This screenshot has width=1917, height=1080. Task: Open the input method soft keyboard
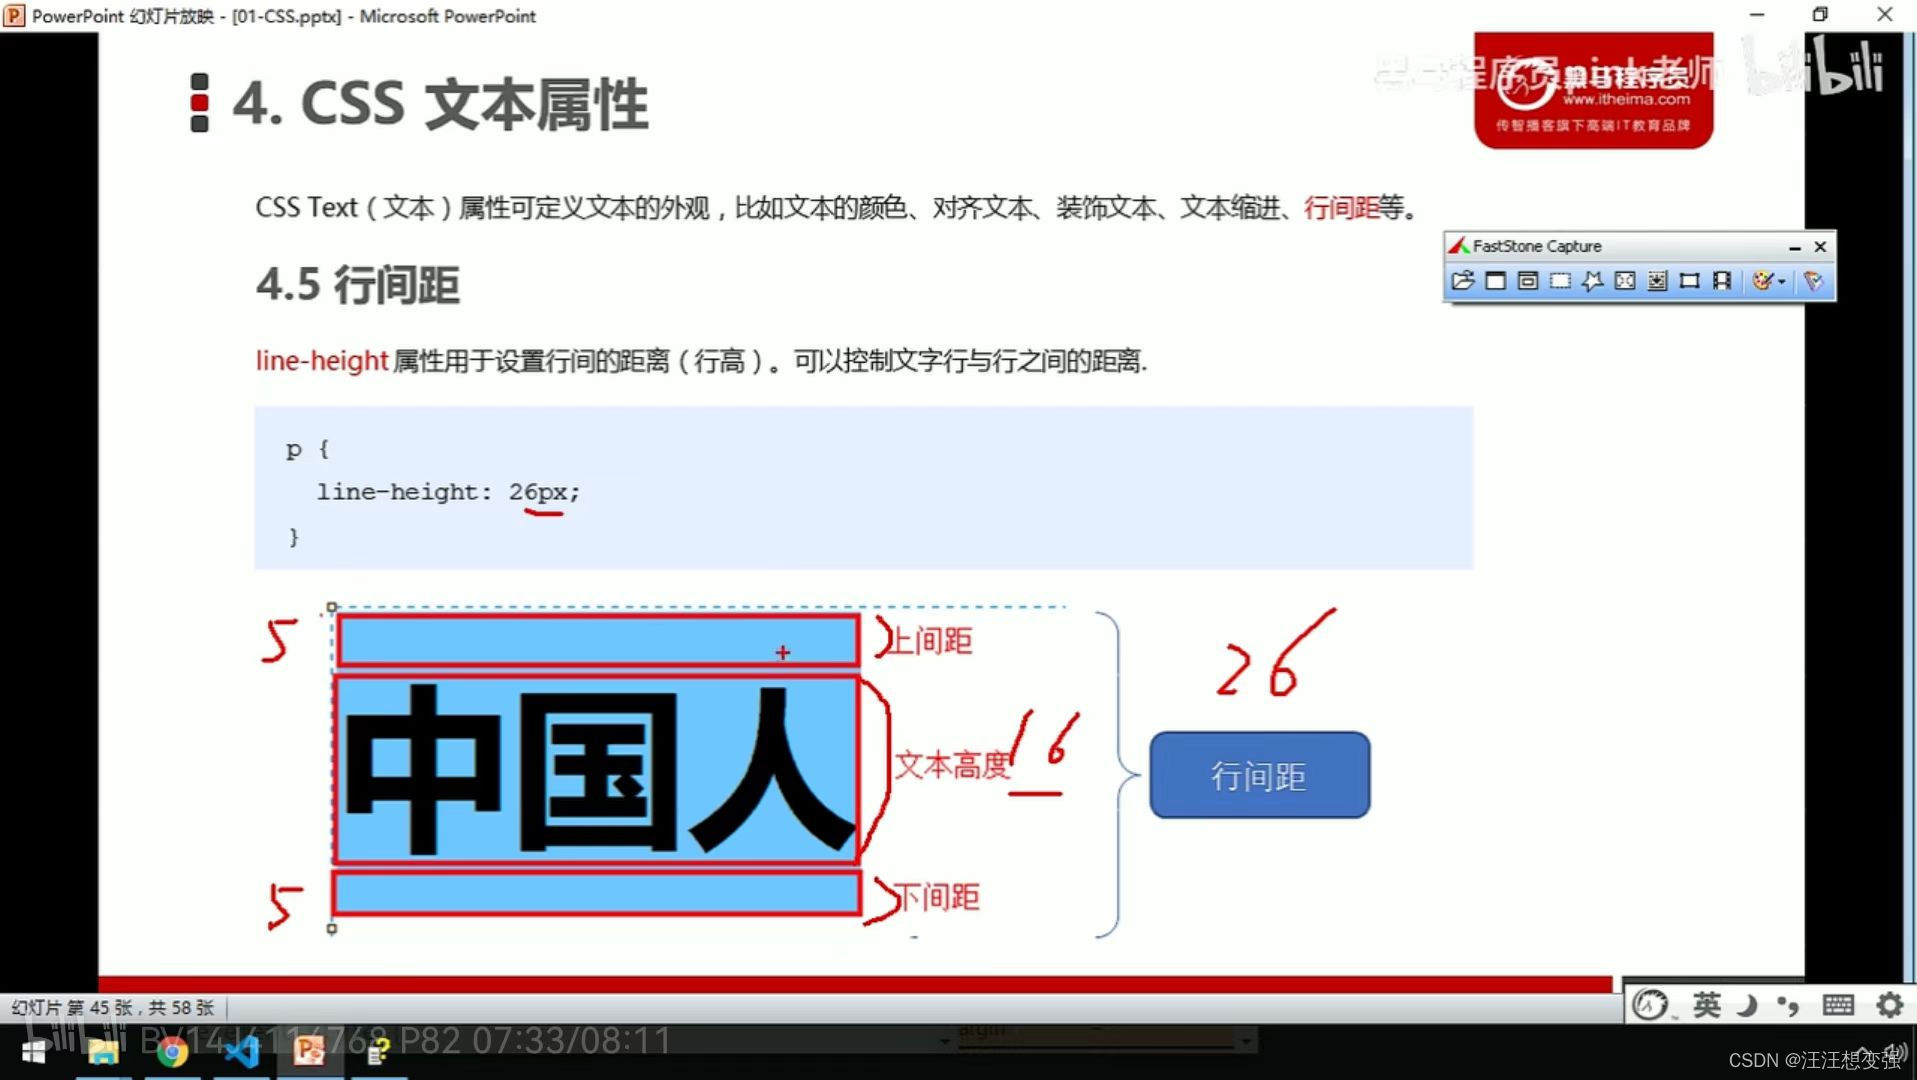tap(1838, 1005)
